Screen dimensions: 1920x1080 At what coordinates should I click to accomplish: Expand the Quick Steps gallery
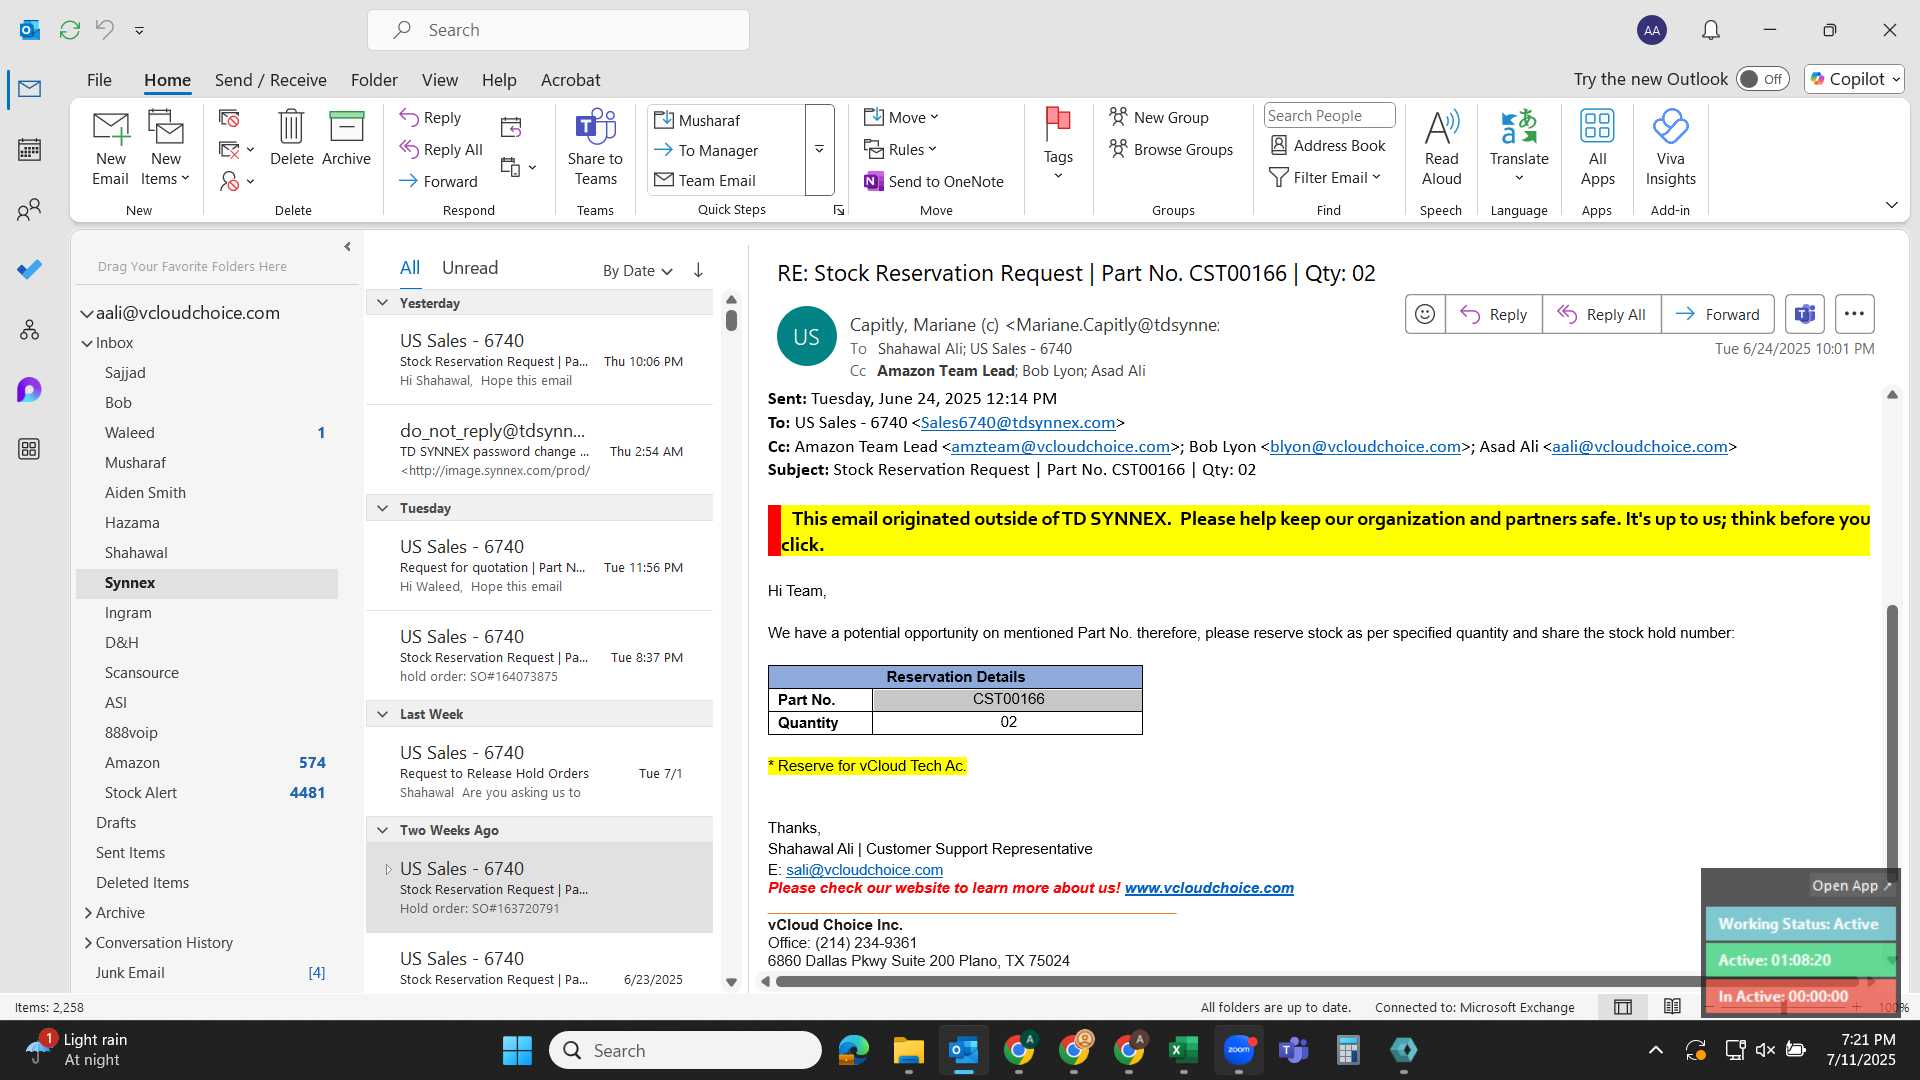819,150
